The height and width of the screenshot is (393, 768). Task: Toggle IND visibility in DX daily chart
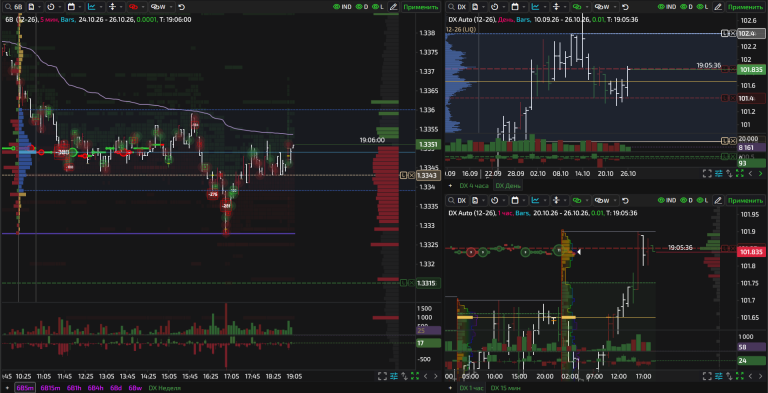[x=668, y=7]
